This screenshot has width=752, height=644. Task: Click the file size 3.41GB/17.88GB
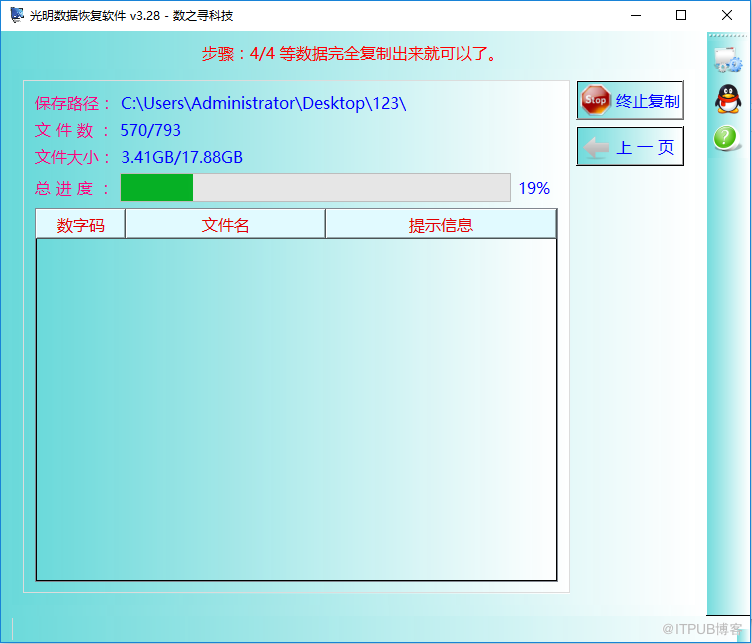pyautogui.click(x=182, y=157)
